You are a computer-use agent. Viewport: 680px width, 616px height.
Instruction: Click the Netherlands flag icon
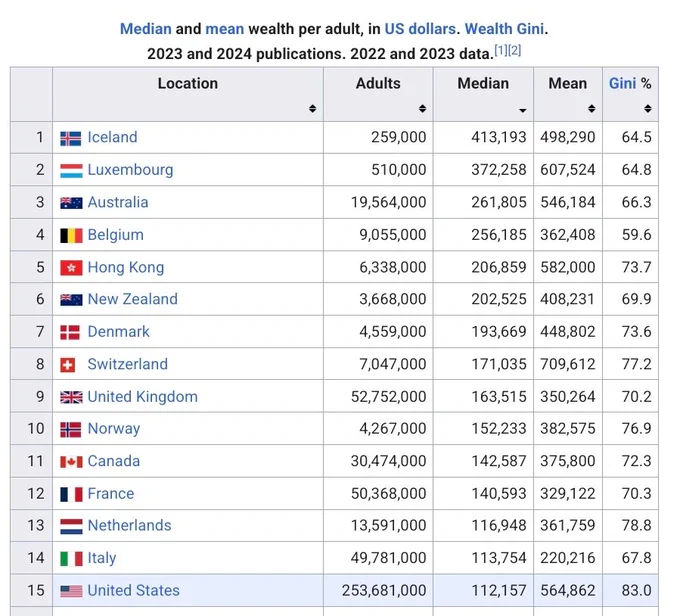[x=71, y=527]
